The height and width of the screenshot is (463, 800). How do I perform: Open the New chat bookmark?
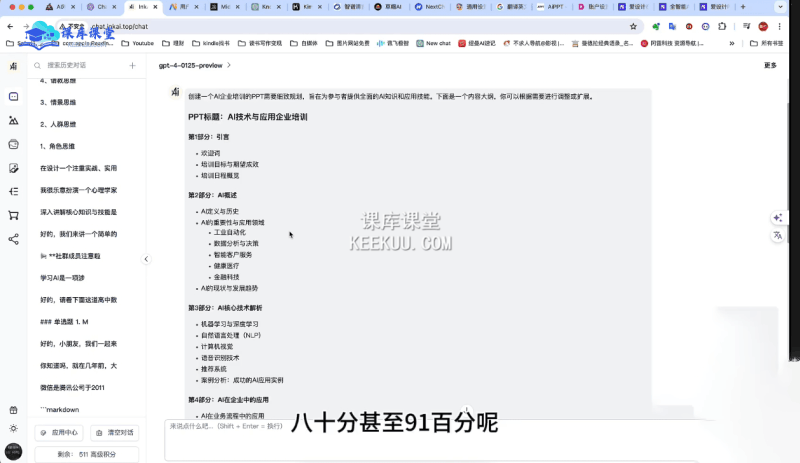coord(434,43)
